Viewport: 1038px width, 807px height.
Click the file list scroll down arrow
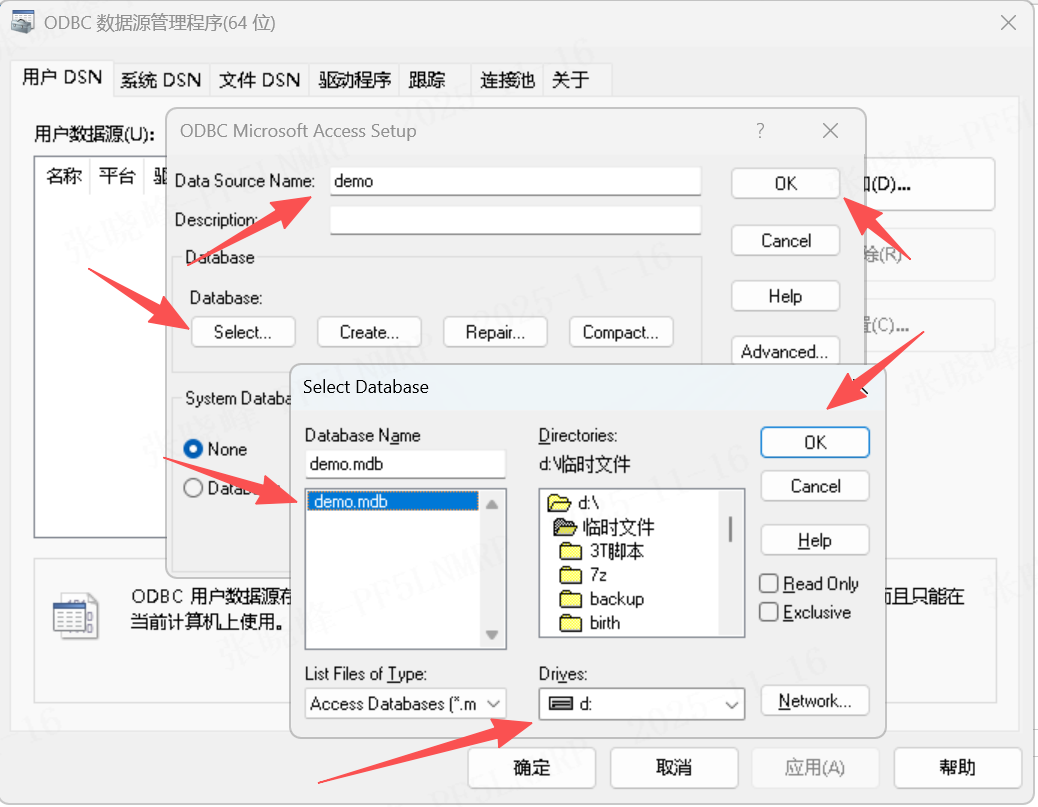[492, 635]
